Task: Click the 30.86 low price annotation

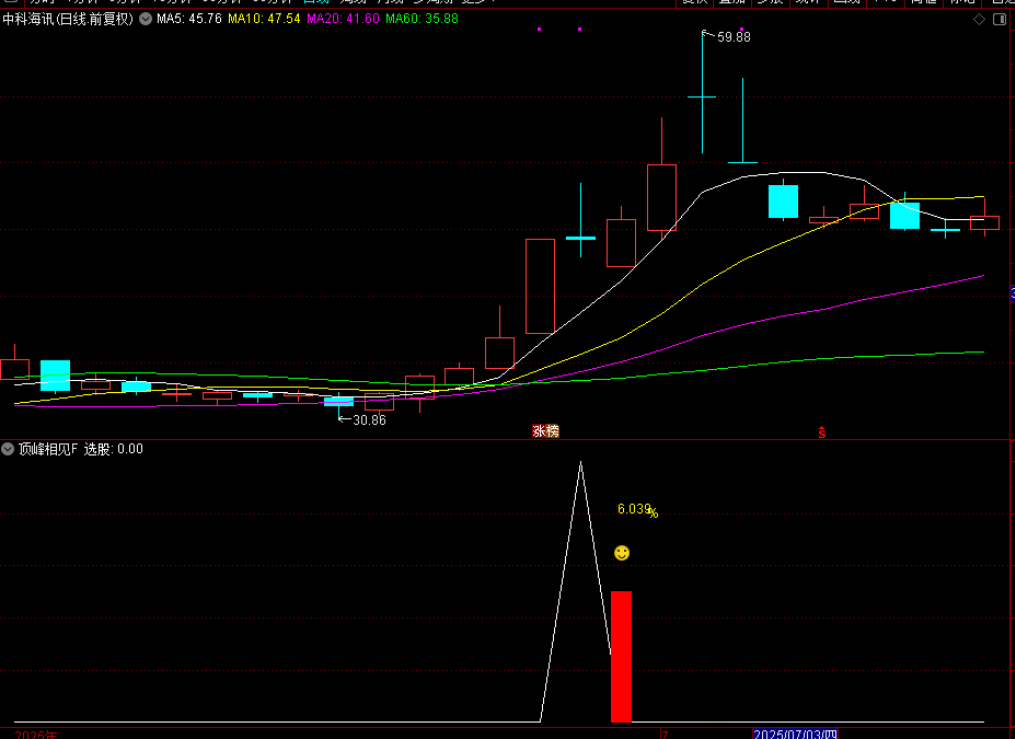Action: click(x=368, y=420)
